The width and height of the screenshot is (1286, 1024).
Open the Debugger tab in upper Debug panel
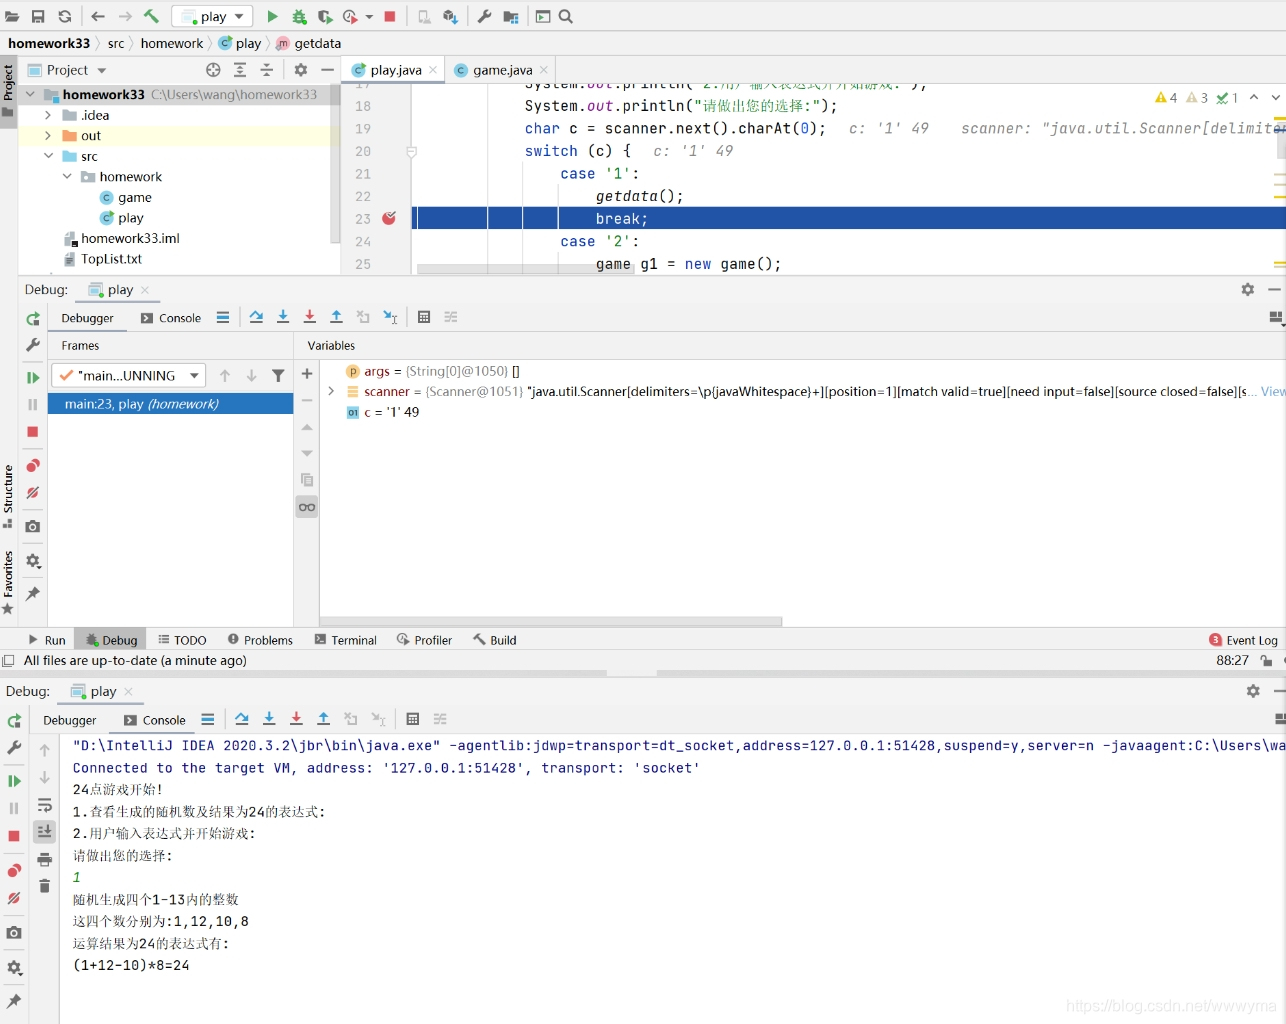pos(87,318)
